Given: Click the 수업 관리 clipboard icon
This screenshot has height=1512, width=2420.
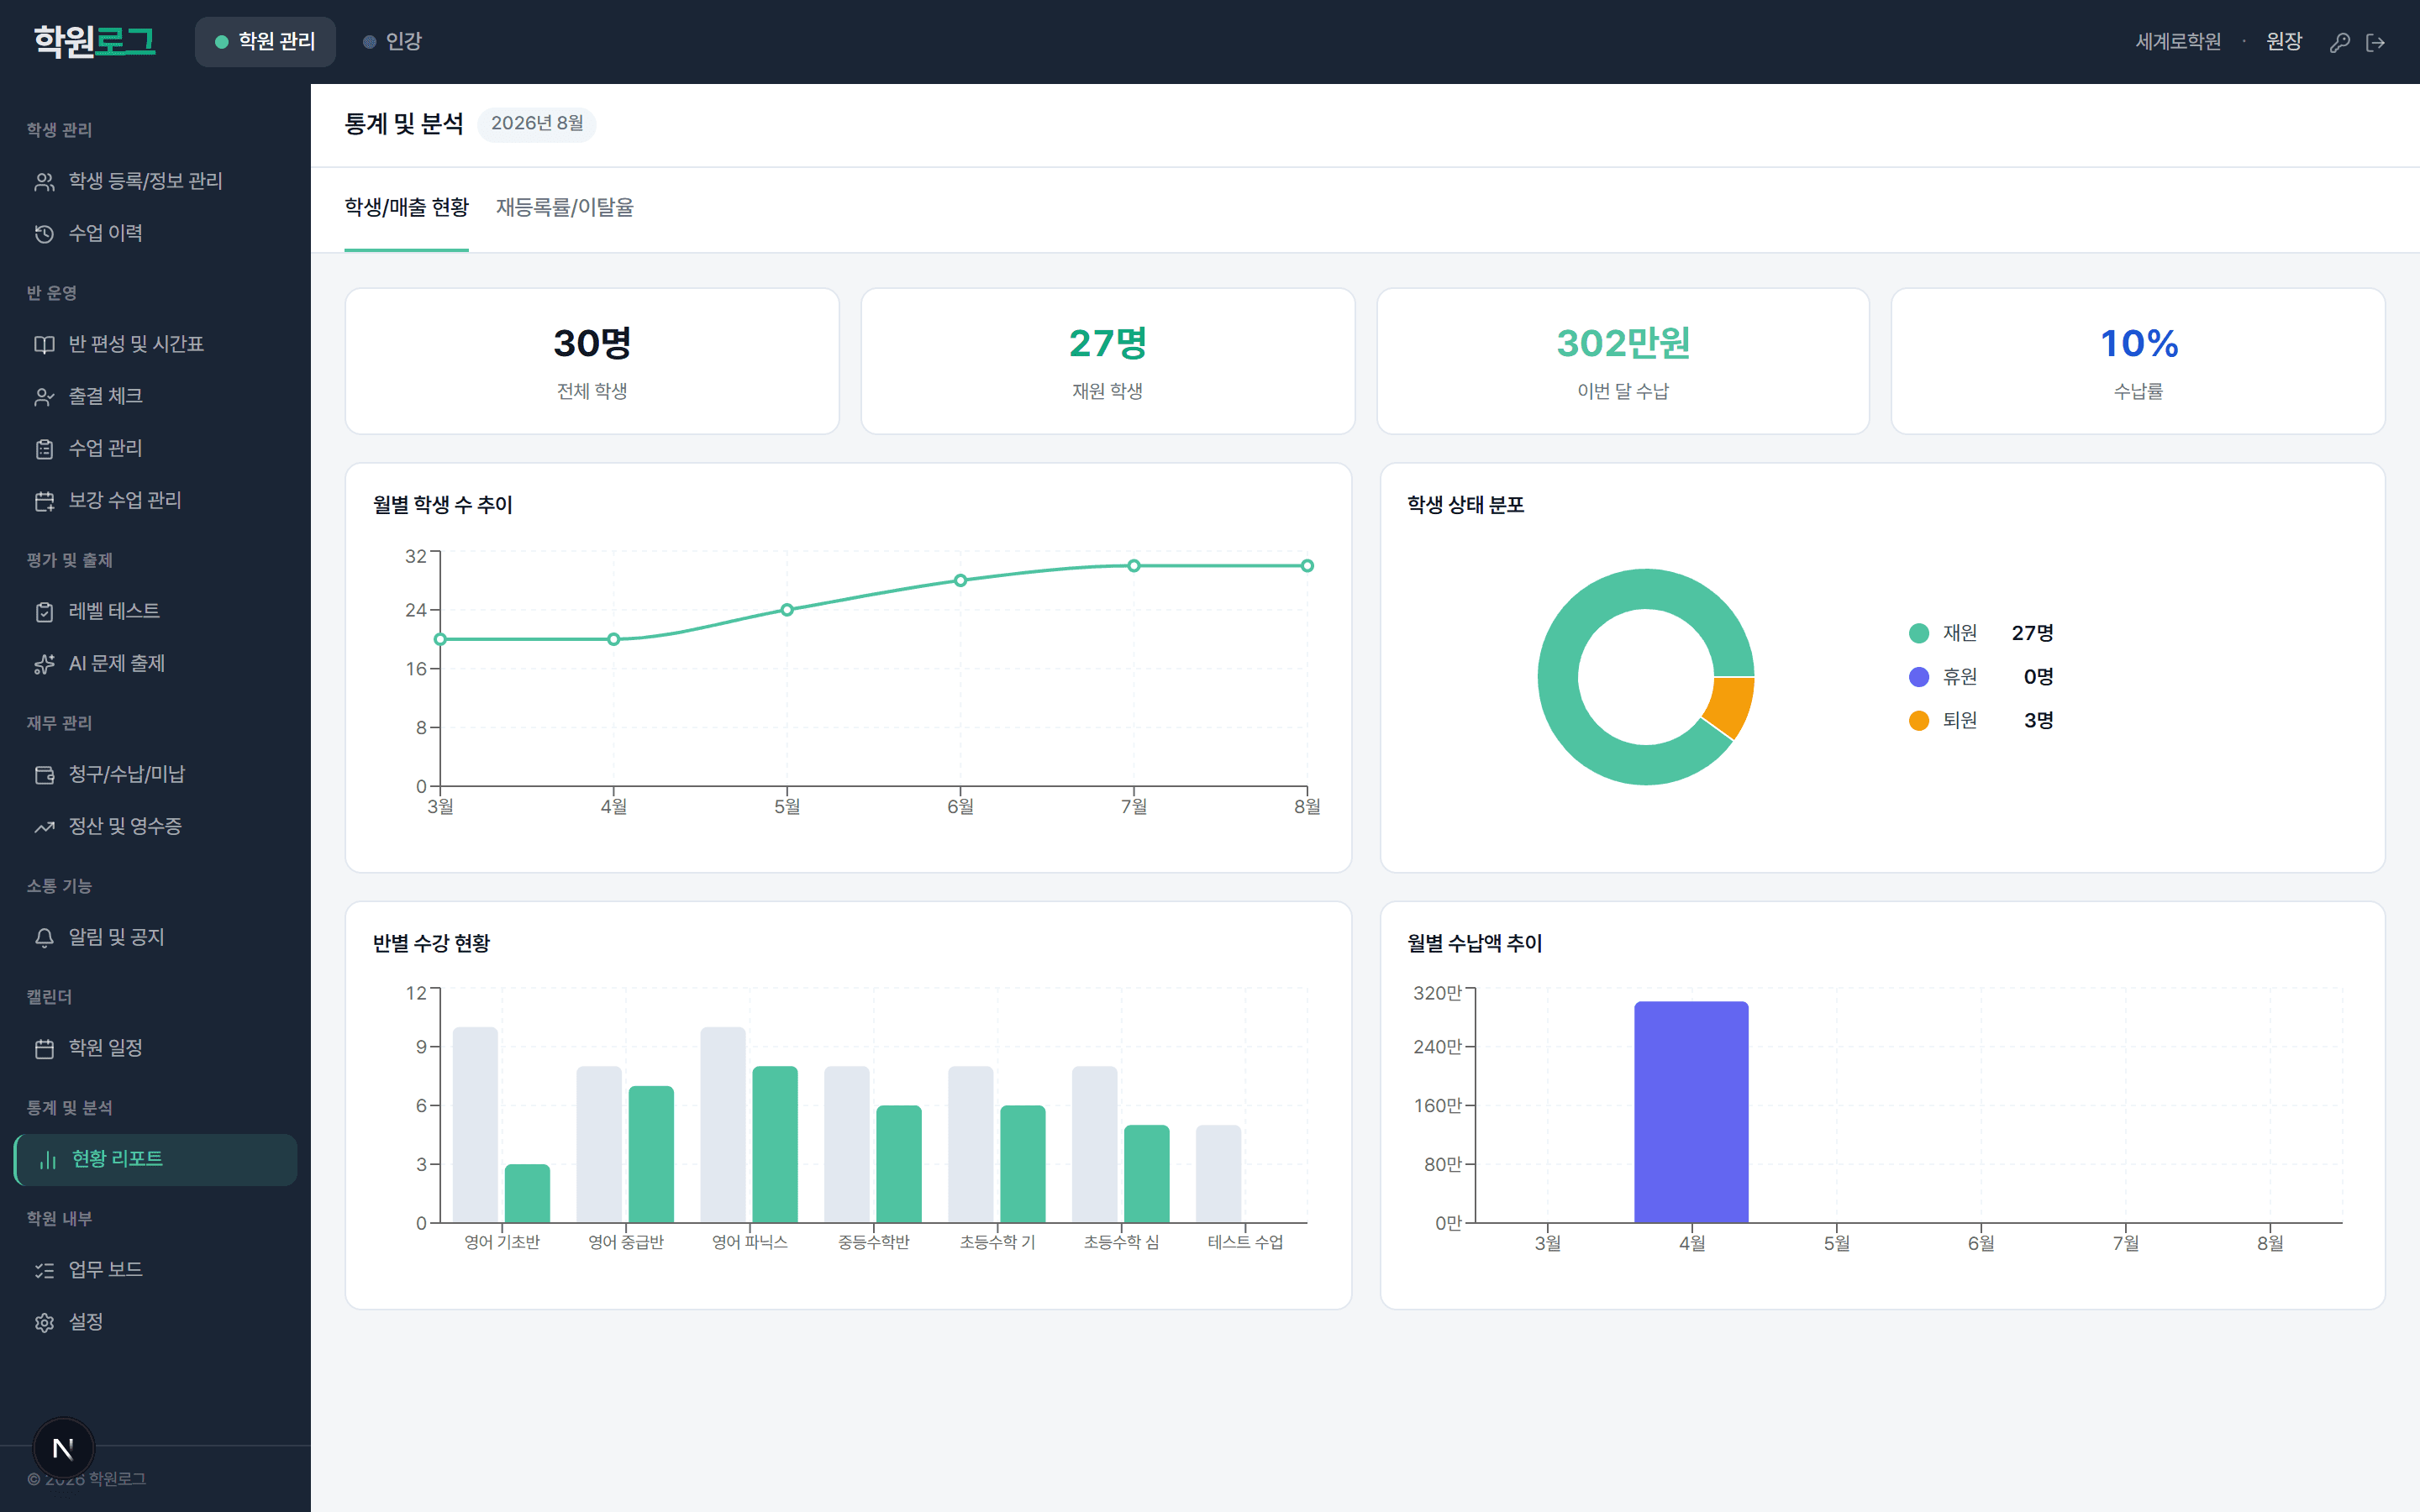Looking at the screenshot, I should click(44, 449).
